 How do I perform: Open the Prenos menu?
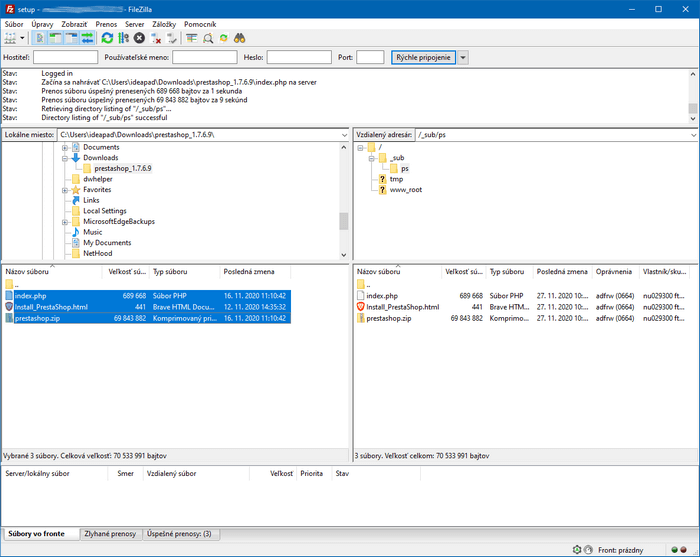point(106,22)
